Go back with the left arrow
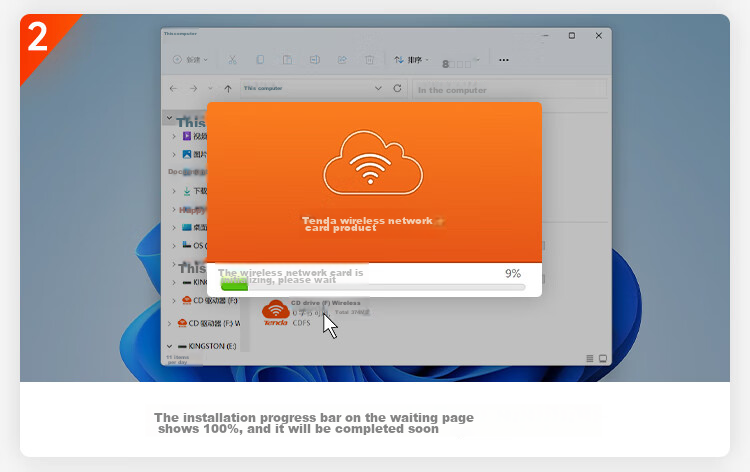 click(x=173, y=88)
